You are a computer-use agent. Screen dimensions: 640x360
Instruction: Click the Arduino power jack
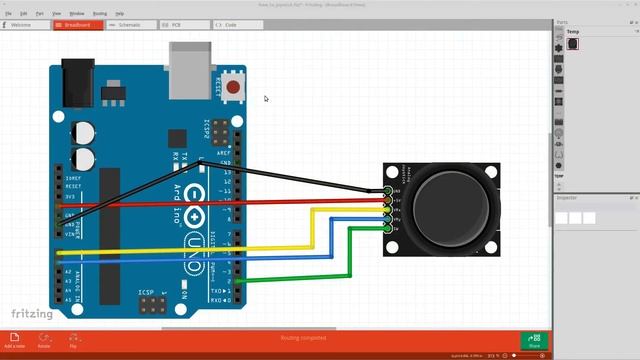coord(78,83)
